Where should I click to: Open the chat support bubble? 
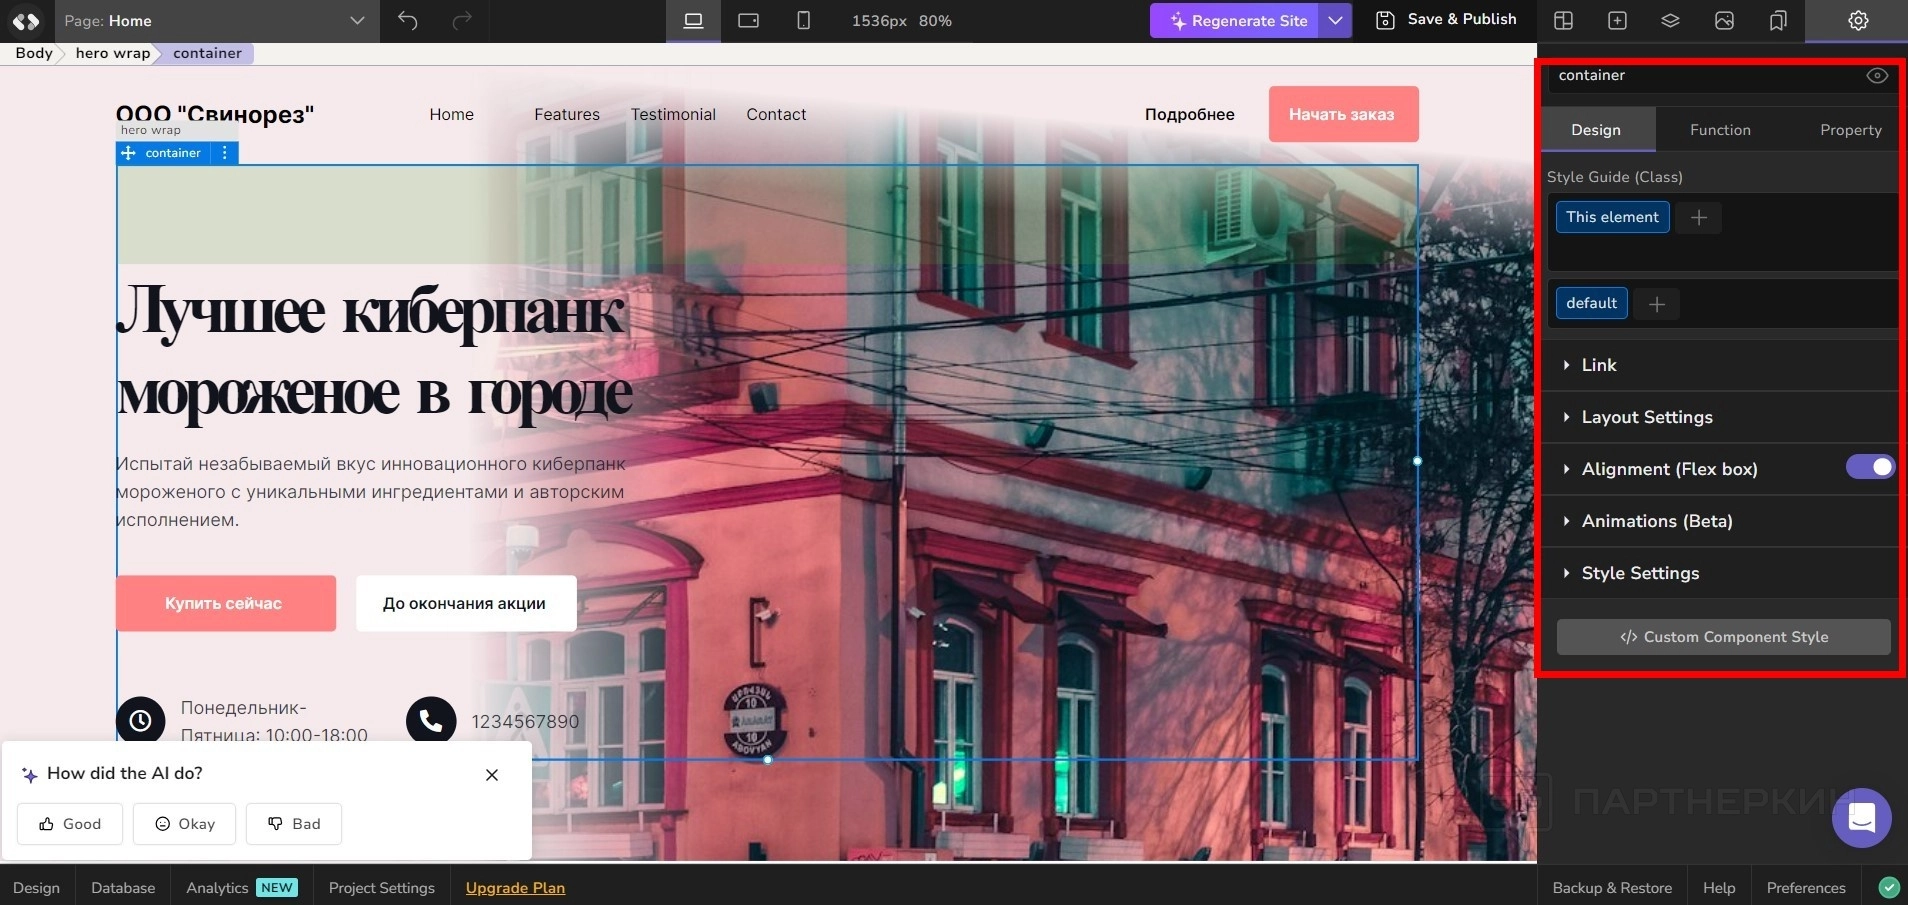(x=1861, y=818)
